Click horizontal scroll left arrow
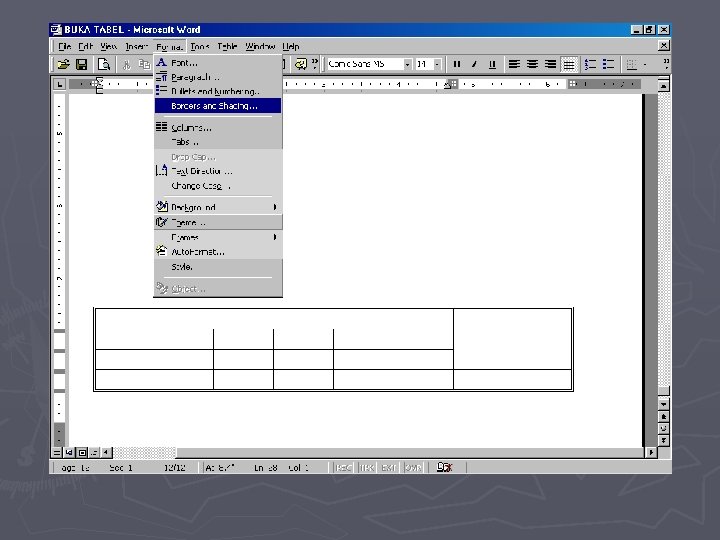 point(107,453)
